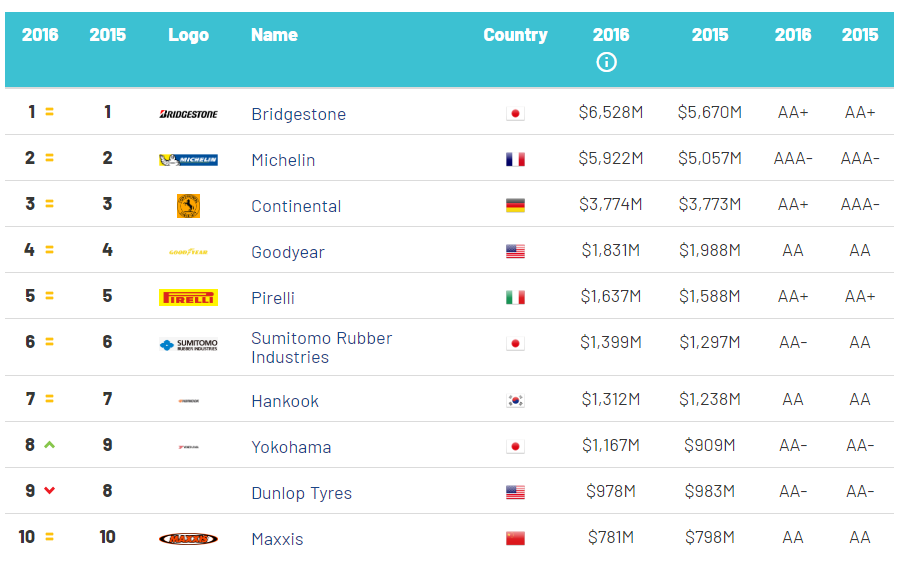
Task: Click the Bridgestone logo
Action: click(189, 114)
